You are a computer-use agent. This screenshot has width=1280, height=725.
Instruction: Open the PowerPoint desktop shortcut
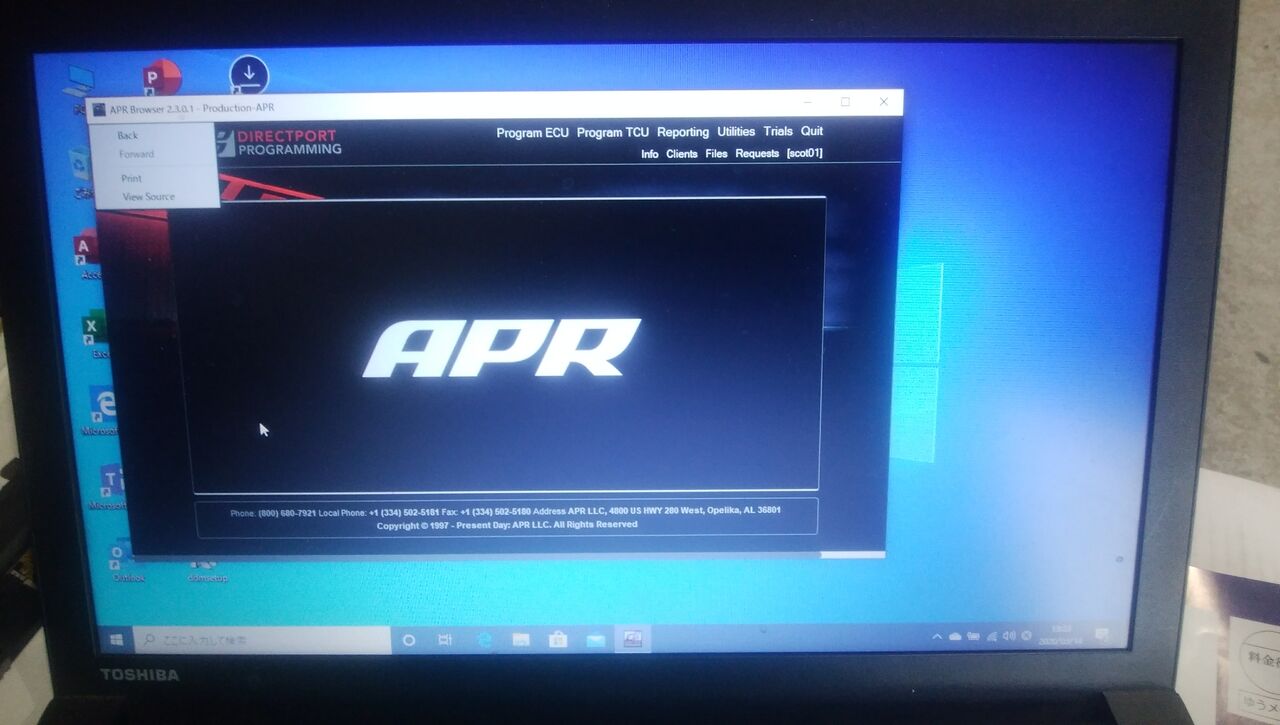[162, 78]
